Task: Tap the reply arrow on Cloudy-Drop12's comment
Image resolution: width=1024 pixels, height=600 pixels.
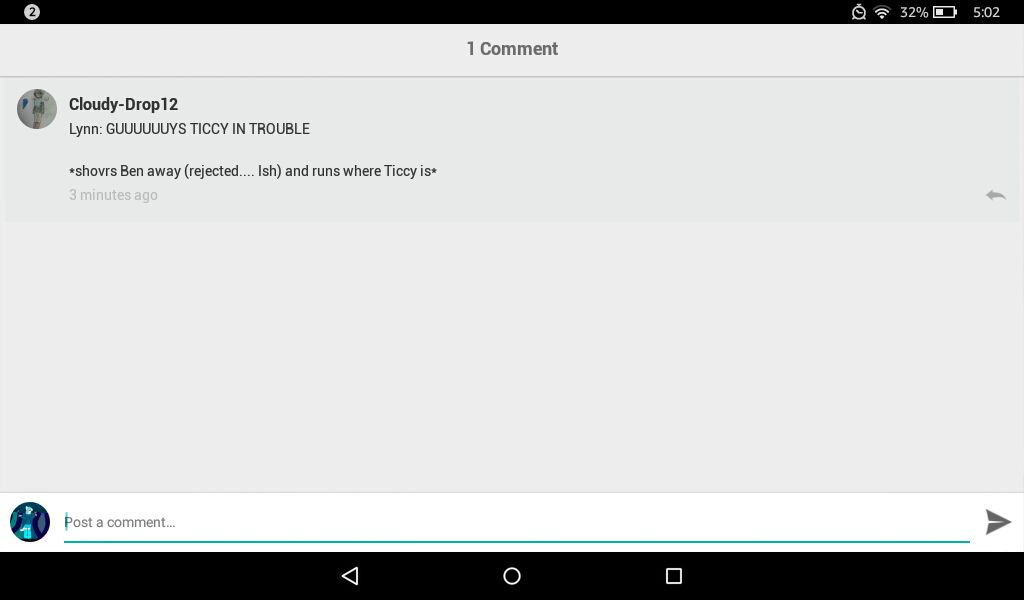Action: 995,195
